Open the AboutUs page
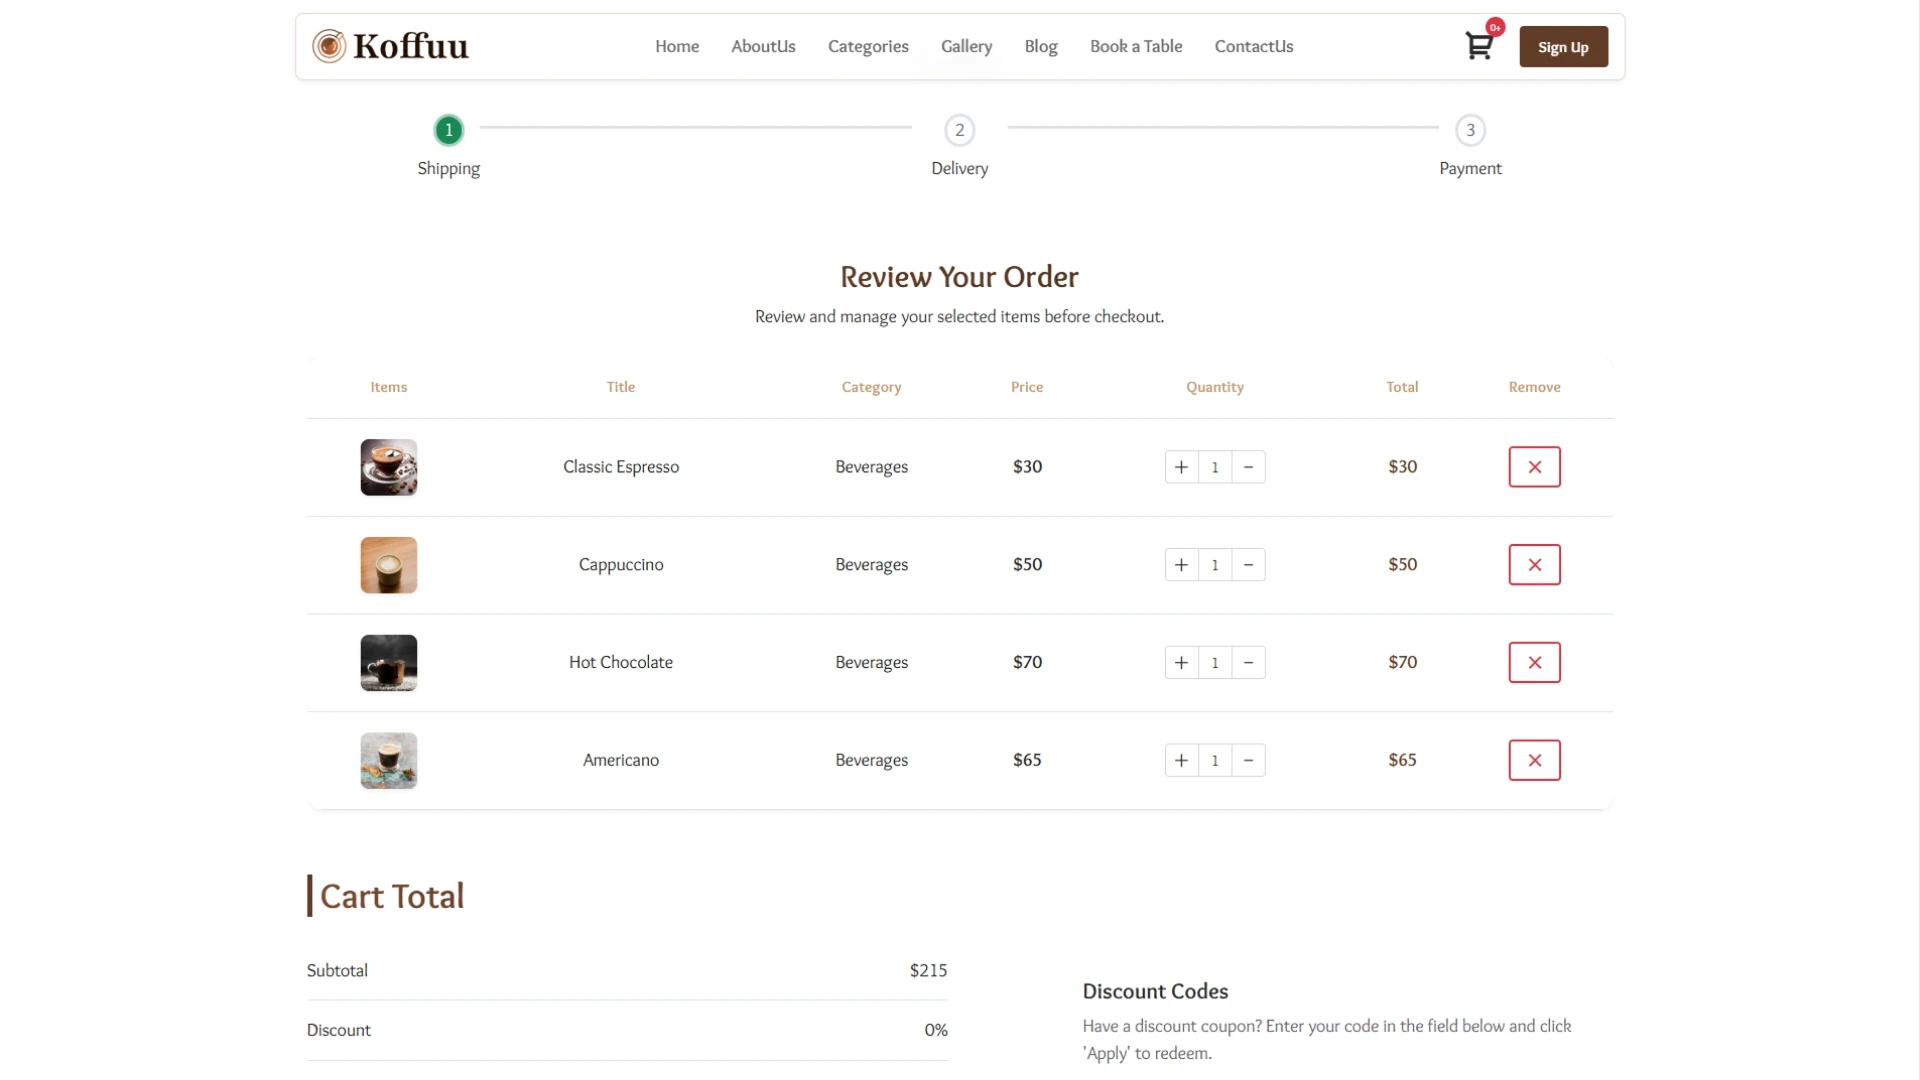The height and width of the screenshot is (1080, 1920). [x=763, y=46]
